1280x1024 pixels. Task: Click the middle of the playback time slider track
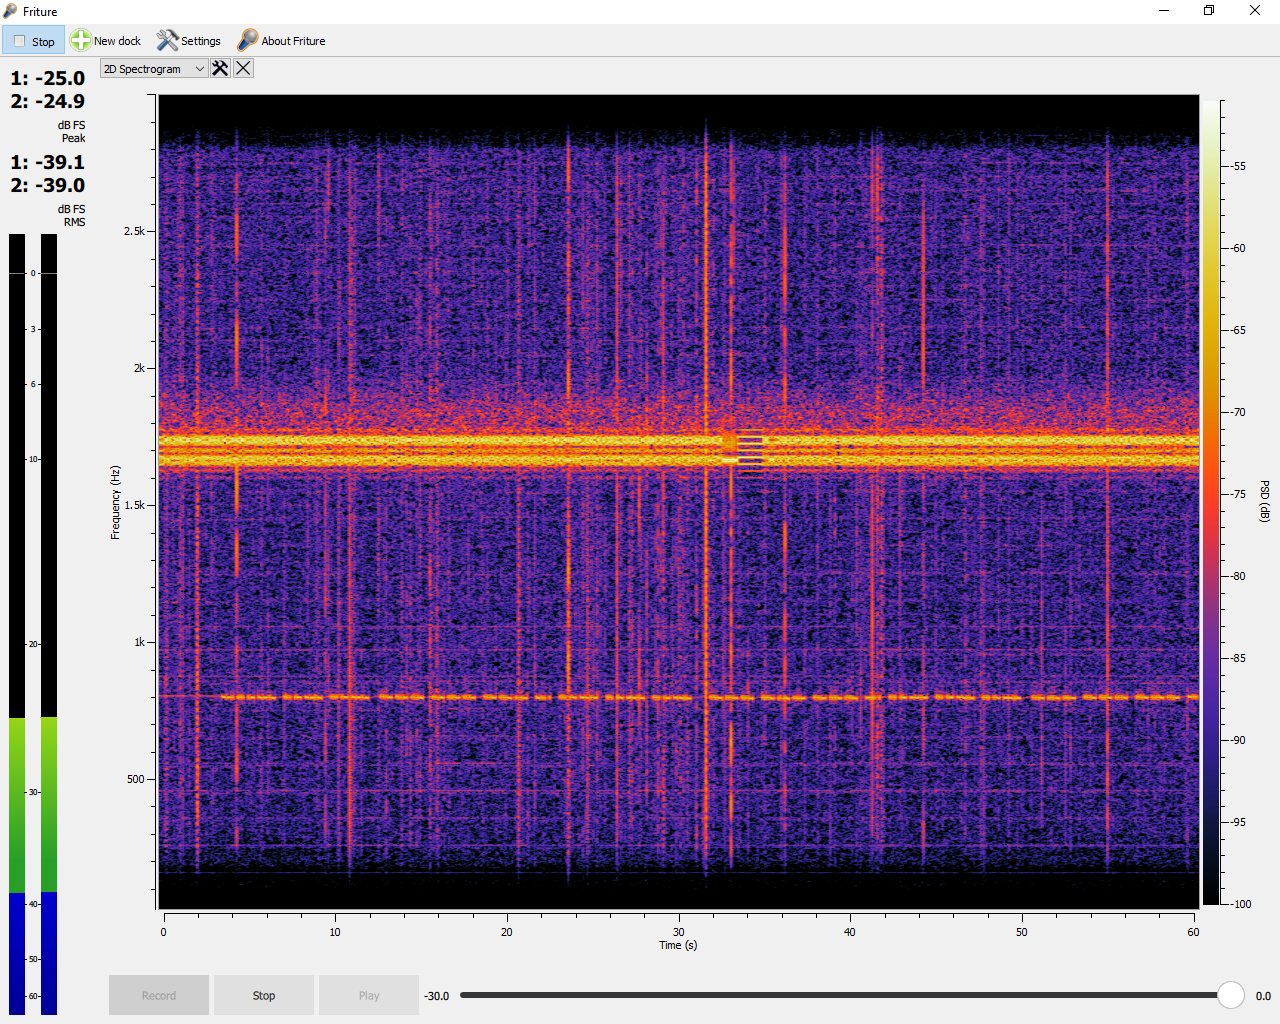tap(840, 995)
